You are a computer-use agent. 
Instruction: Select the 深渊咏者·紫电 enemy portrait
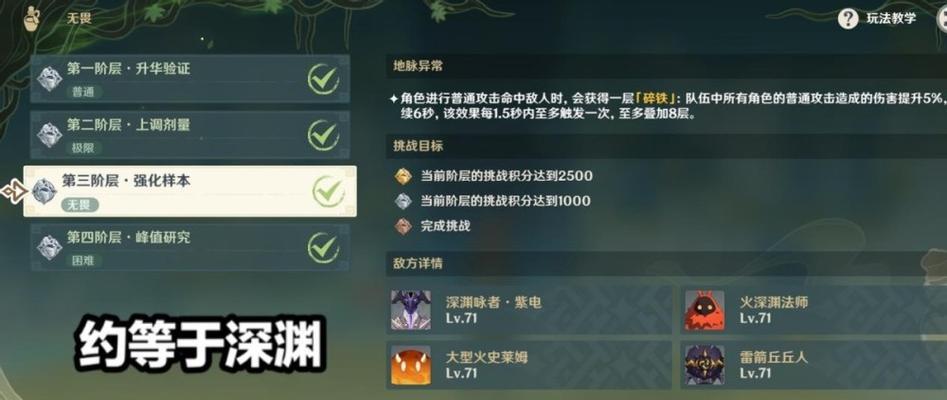pyautogui.click(x=411, y=310)
